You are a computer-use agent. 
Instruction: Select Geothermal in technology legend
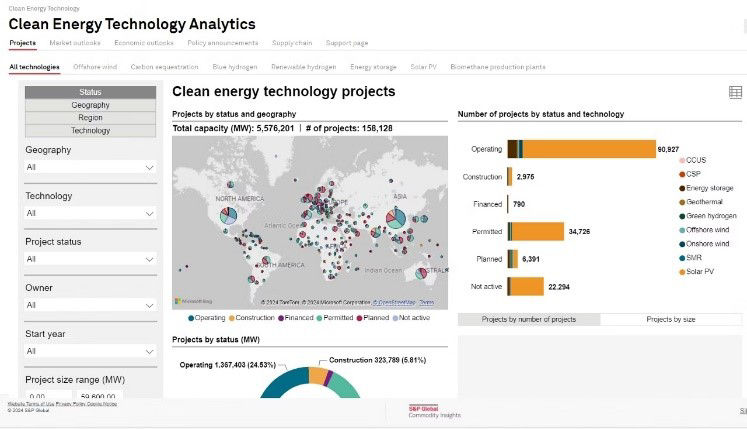[700, 202]
